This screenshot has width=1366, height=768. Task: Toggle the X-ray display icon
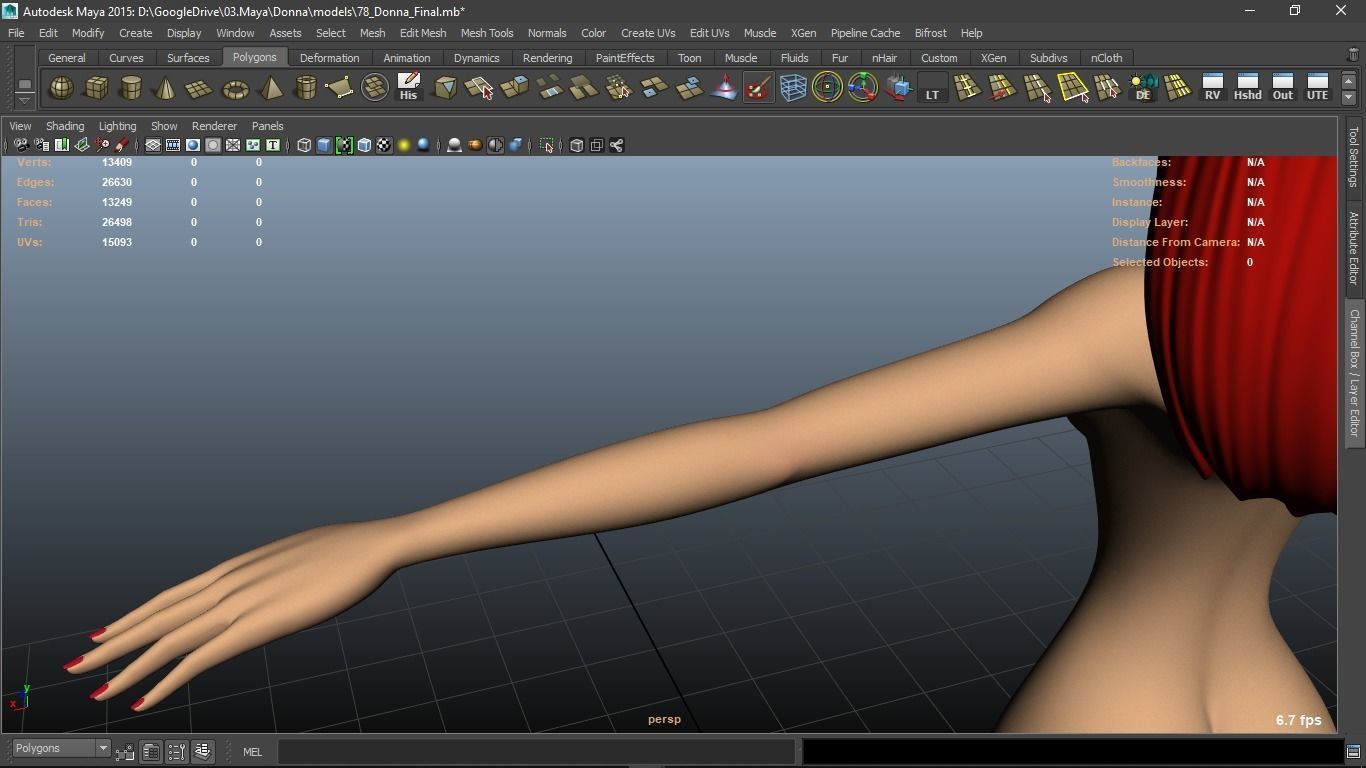point(576,145)
